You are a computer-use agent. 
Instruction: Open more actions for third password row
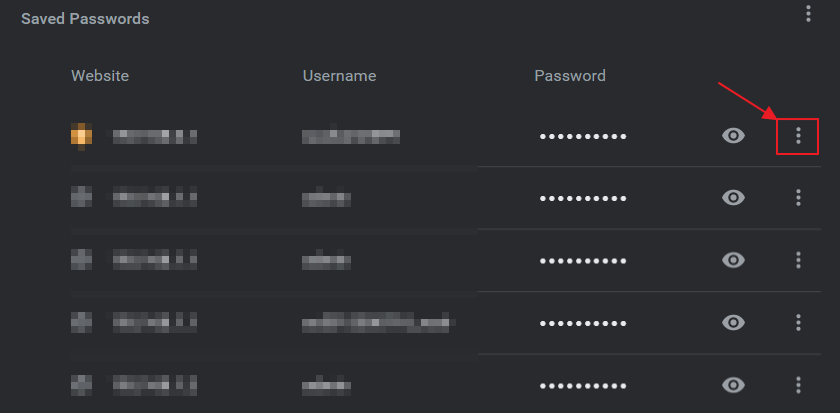pos(798,260)
